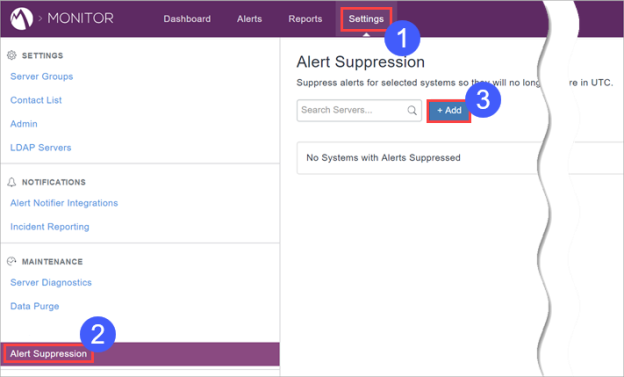Open Incident Reporting link
This screenshot has height=377, width=624.
click(x=50, y=227)
